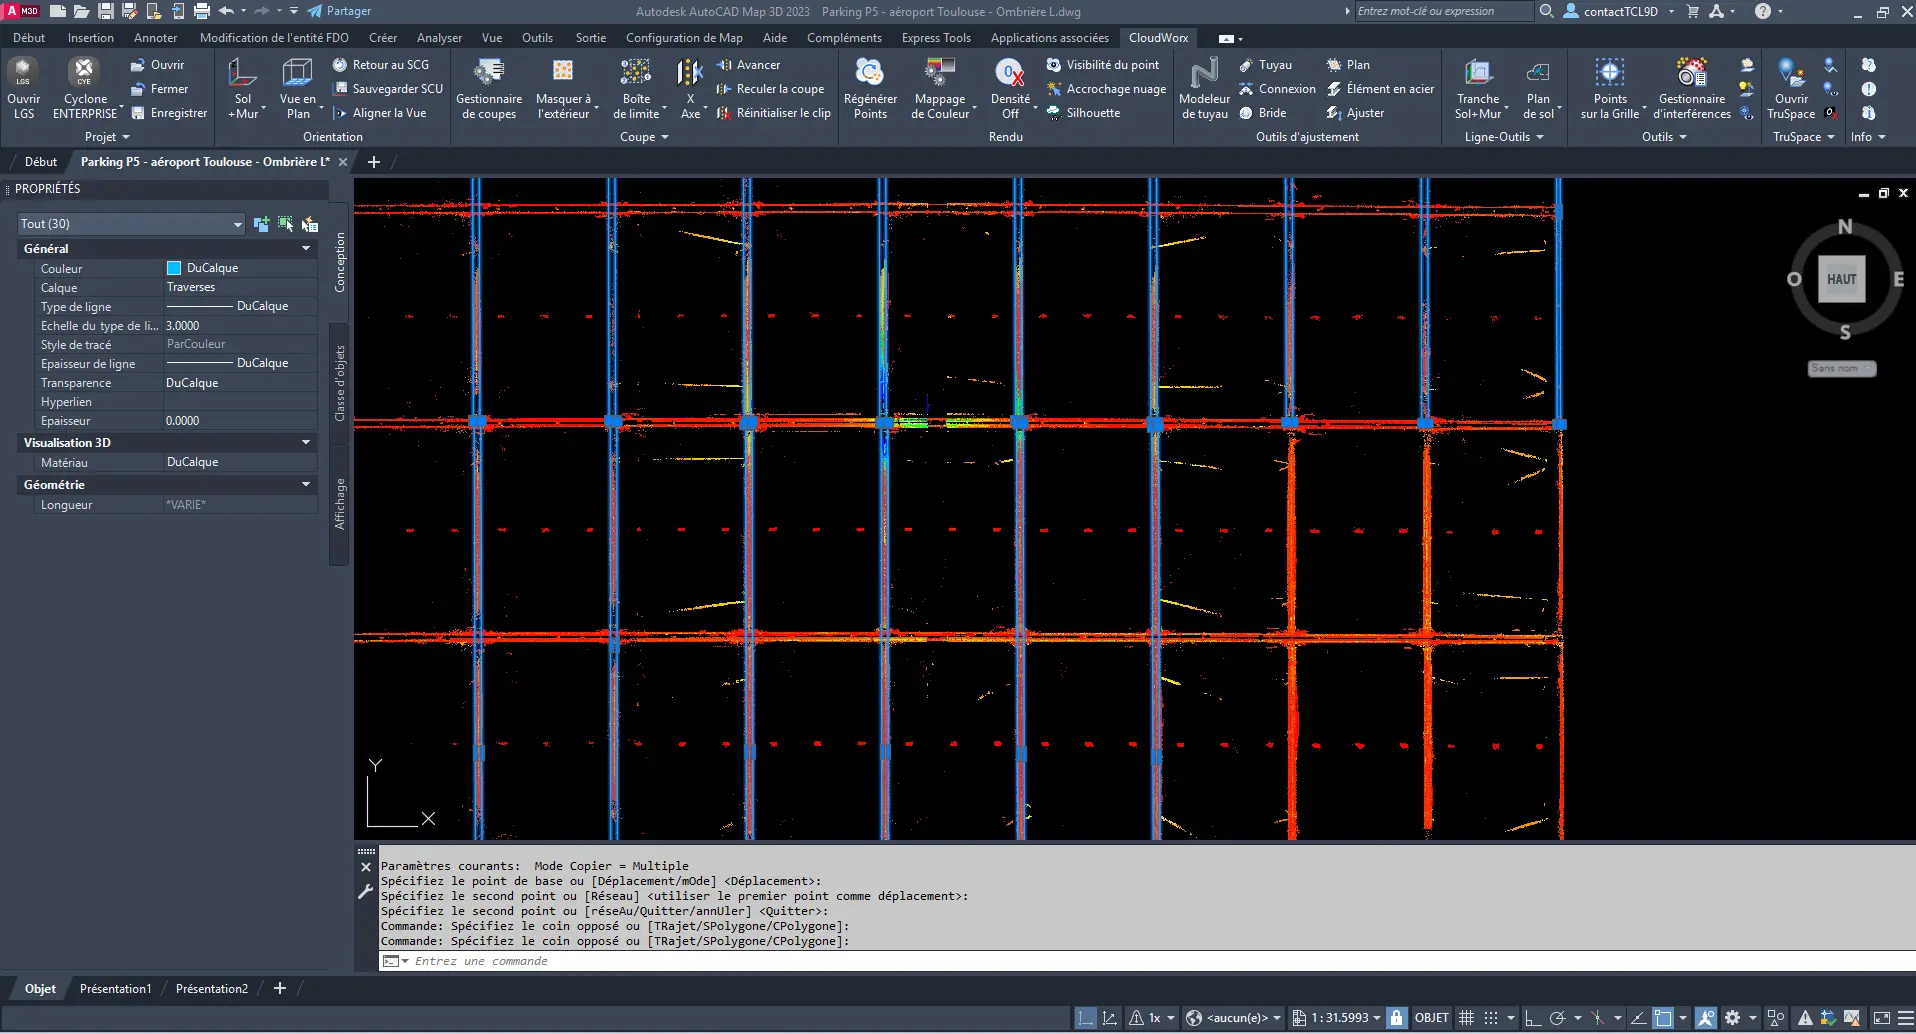Toggle the OBJET model space button

(x=1431, y=1018)
